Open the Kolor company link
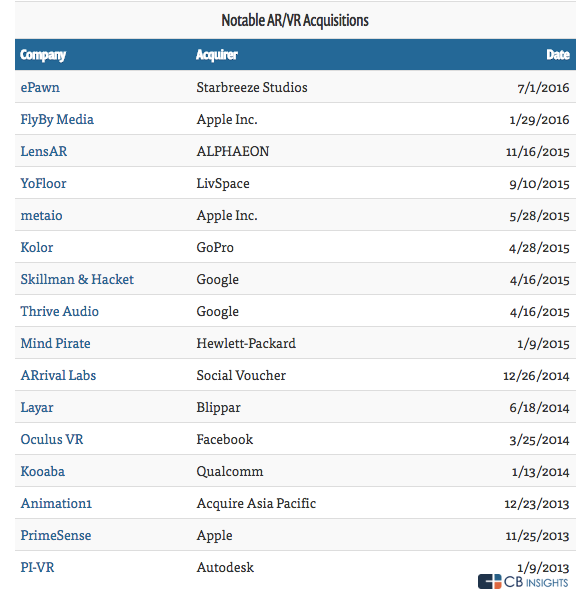The image size is (588, 610). click(x=37, y=247)
